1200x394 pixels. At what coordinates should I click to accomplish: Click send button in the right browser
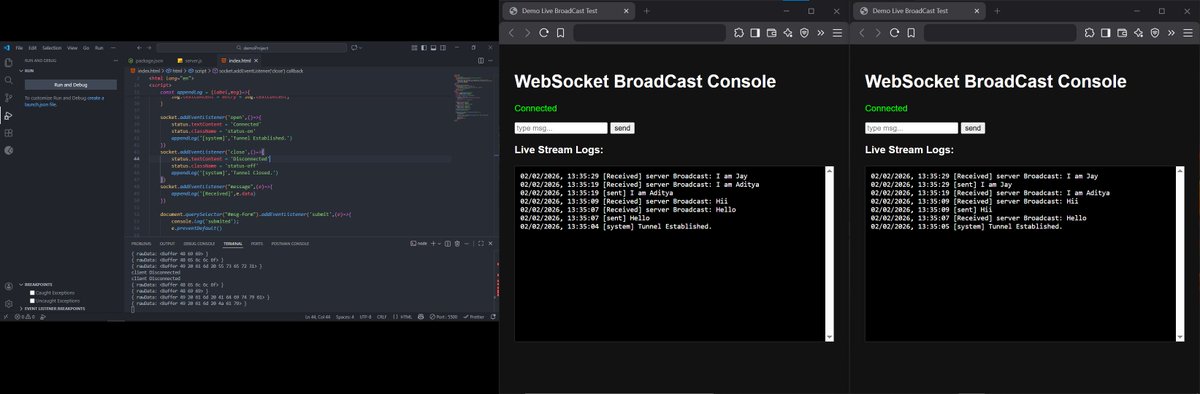[x=972, y=128]
